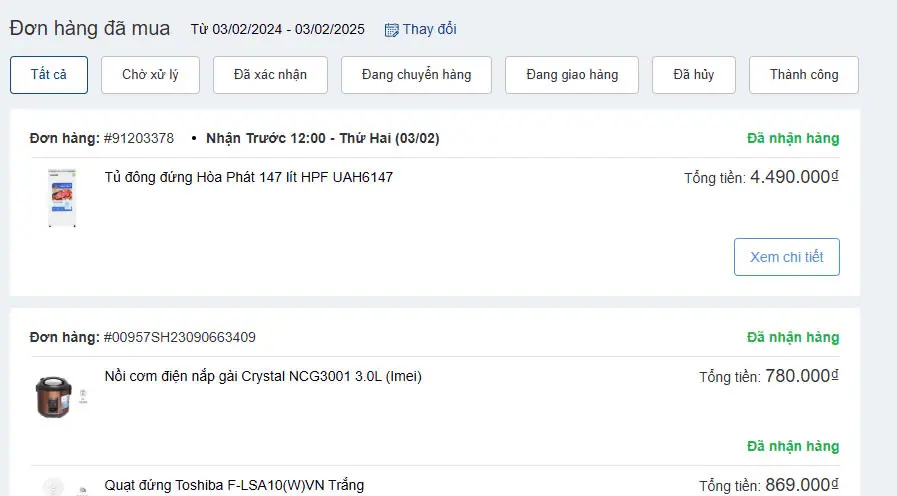Show orders under Đang chuyển hàng
This screenshot has height=496, width=897.
click(x=416, y=75)
